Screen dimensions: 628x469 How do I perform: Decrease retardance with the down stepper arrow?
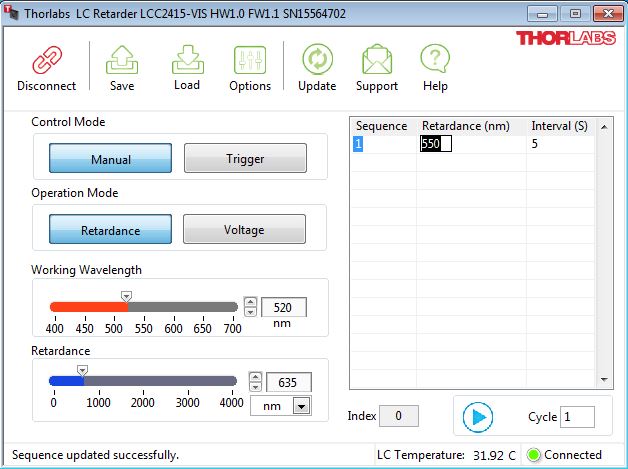coord(256,387)
